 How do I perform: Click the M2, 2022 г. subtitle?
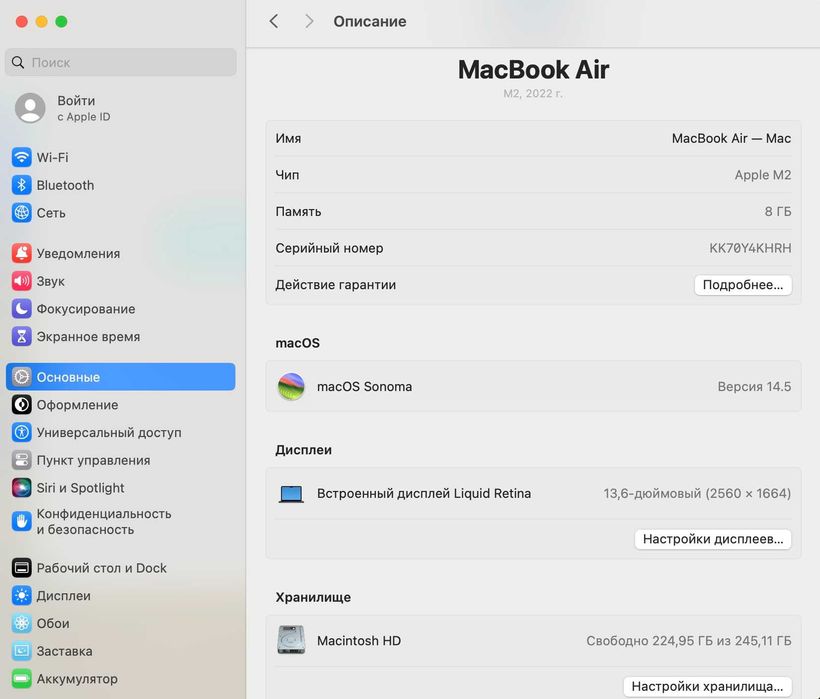533,94
